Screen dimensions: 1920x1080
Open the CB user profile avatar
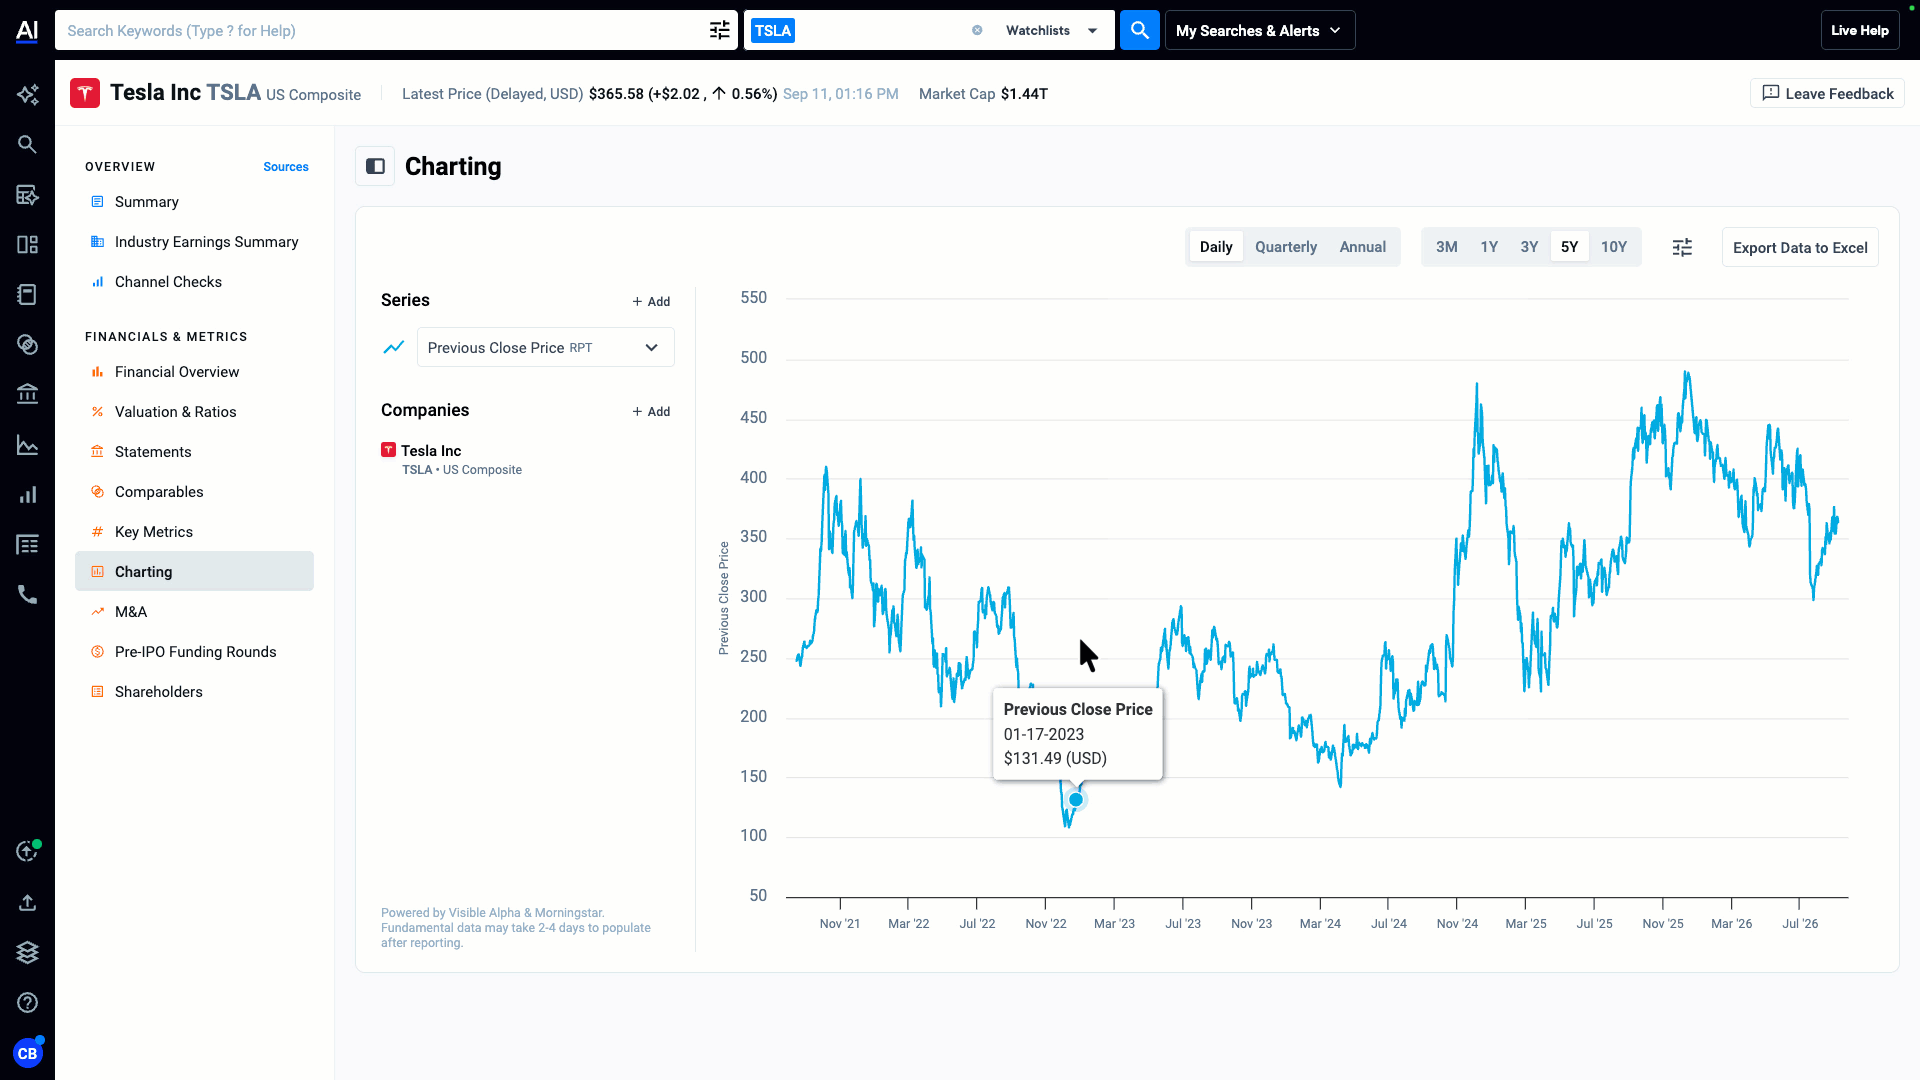pos(27,1053)
